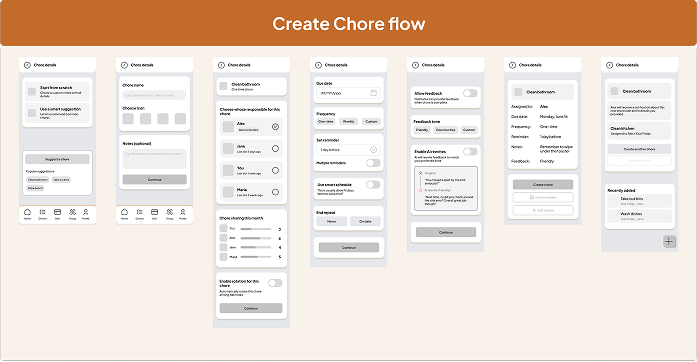Select the Maria radio button
The height and width of the screenshot is (362, 697).
(x=275, y=192)
